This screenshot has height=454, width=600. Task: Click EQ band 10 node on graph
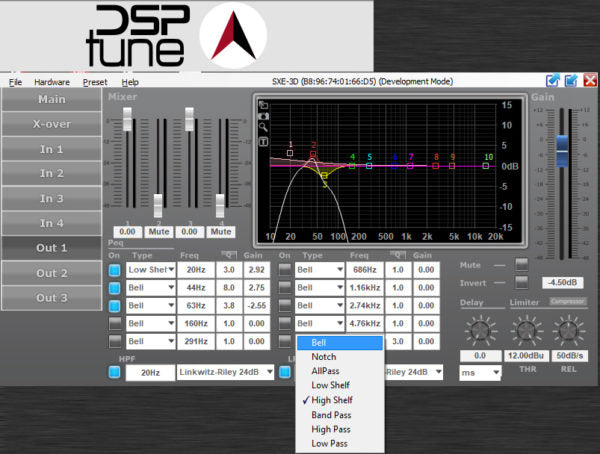[488, 166]
